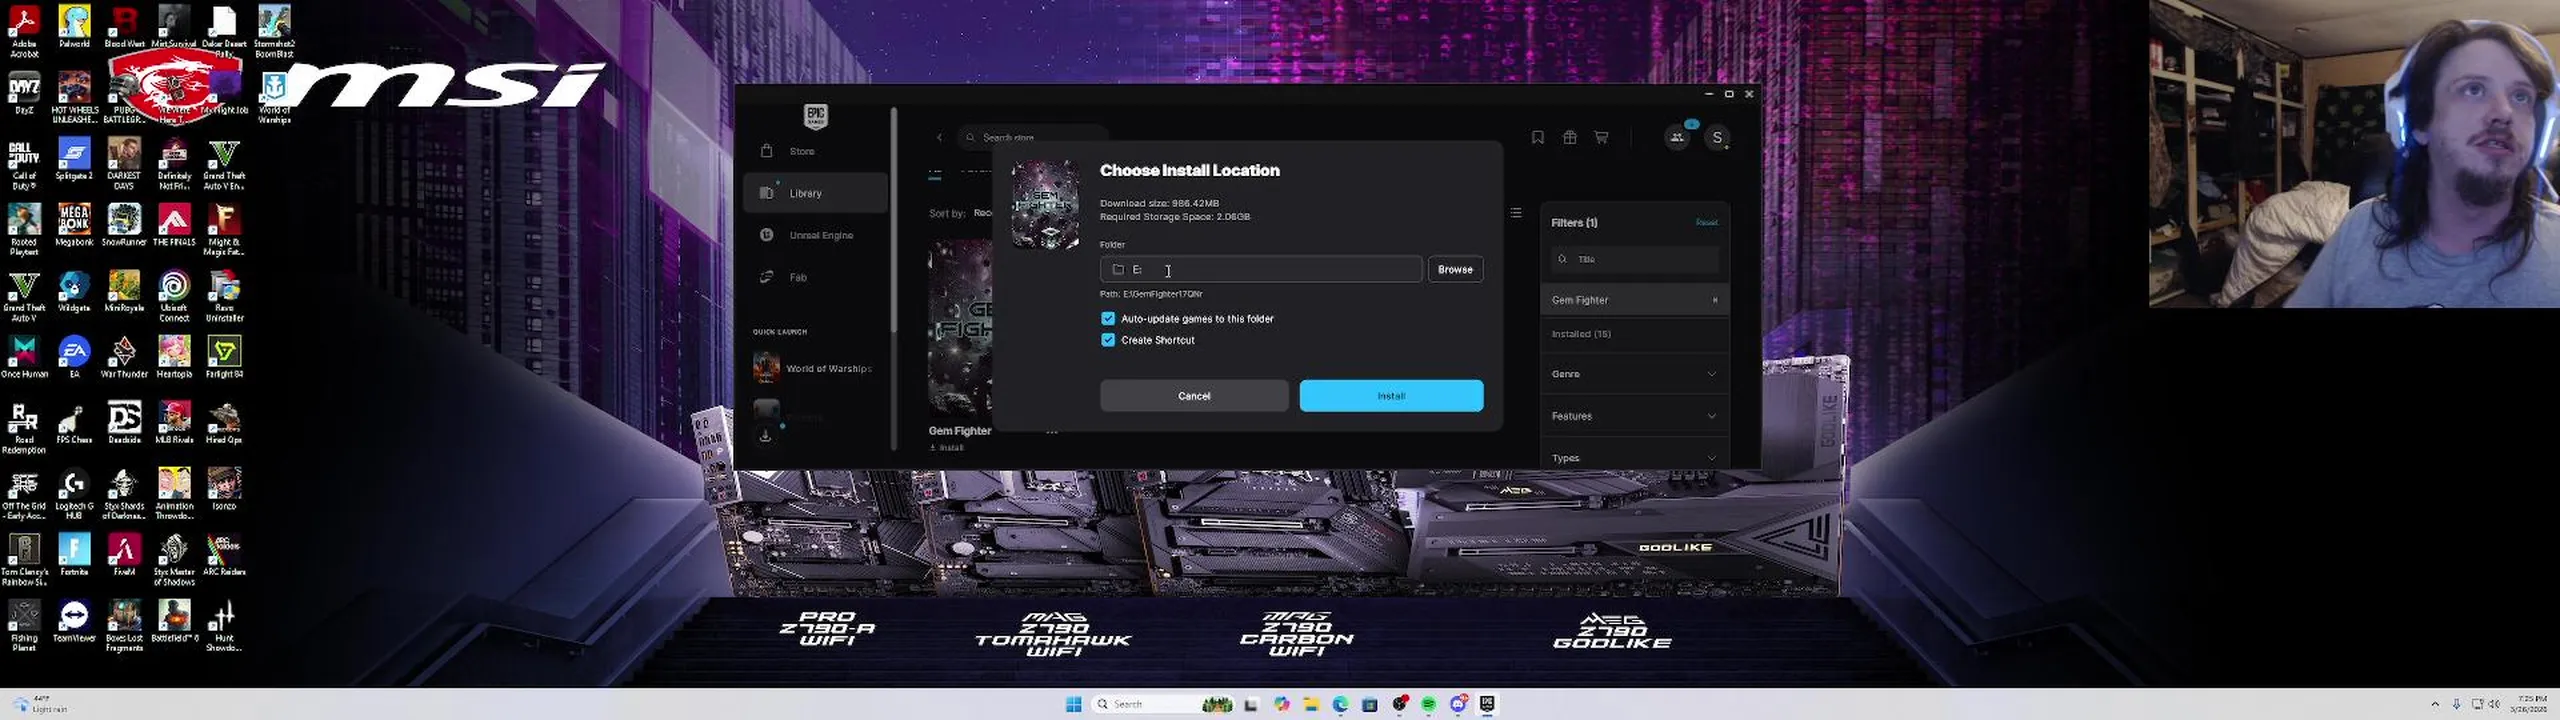Open Ubisoft Connect desktop icon

tap(174, 296)
